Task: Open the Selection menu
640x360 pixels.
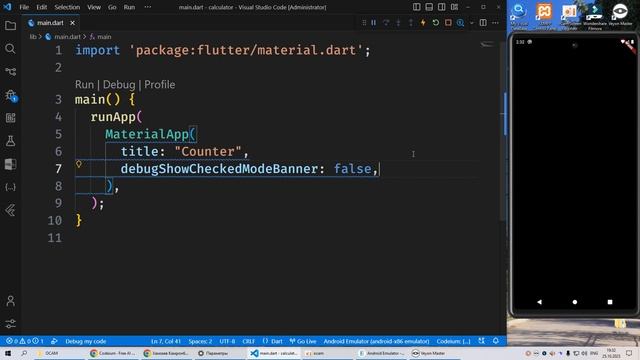Action: click(x=67, y=7)
